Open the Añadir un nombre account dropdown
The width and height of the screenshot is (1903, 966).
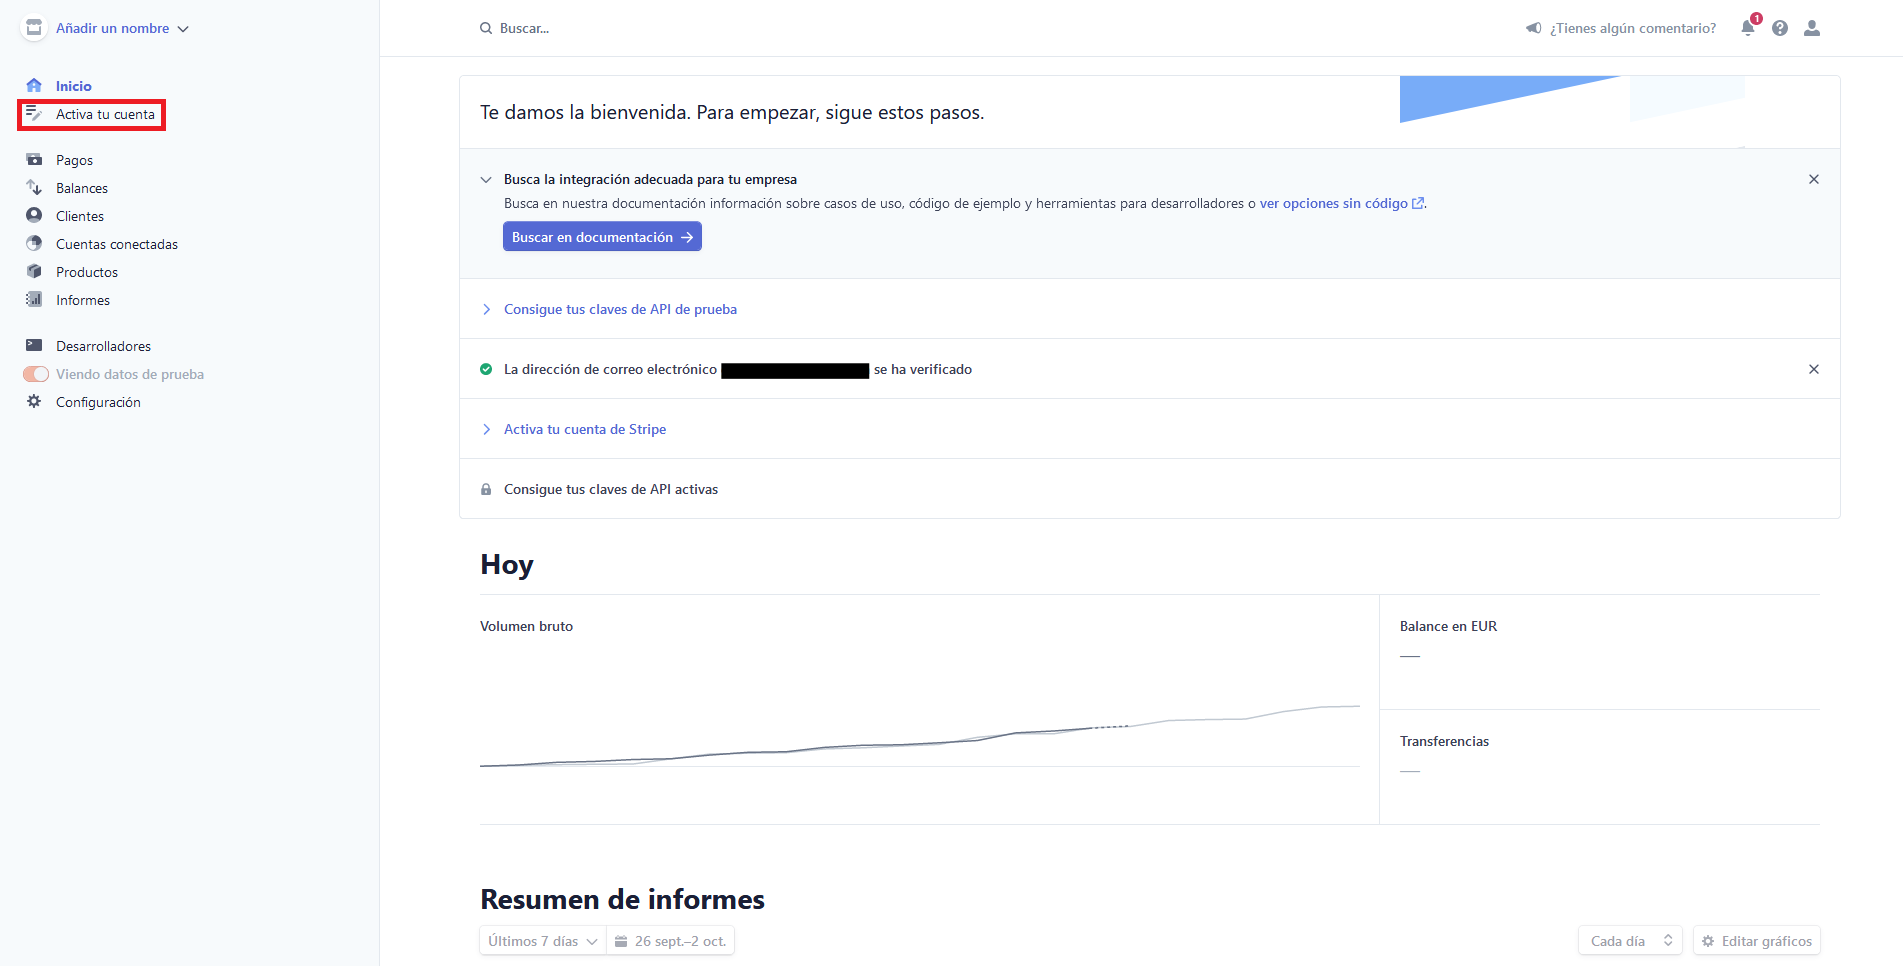[x=122, y=28]
